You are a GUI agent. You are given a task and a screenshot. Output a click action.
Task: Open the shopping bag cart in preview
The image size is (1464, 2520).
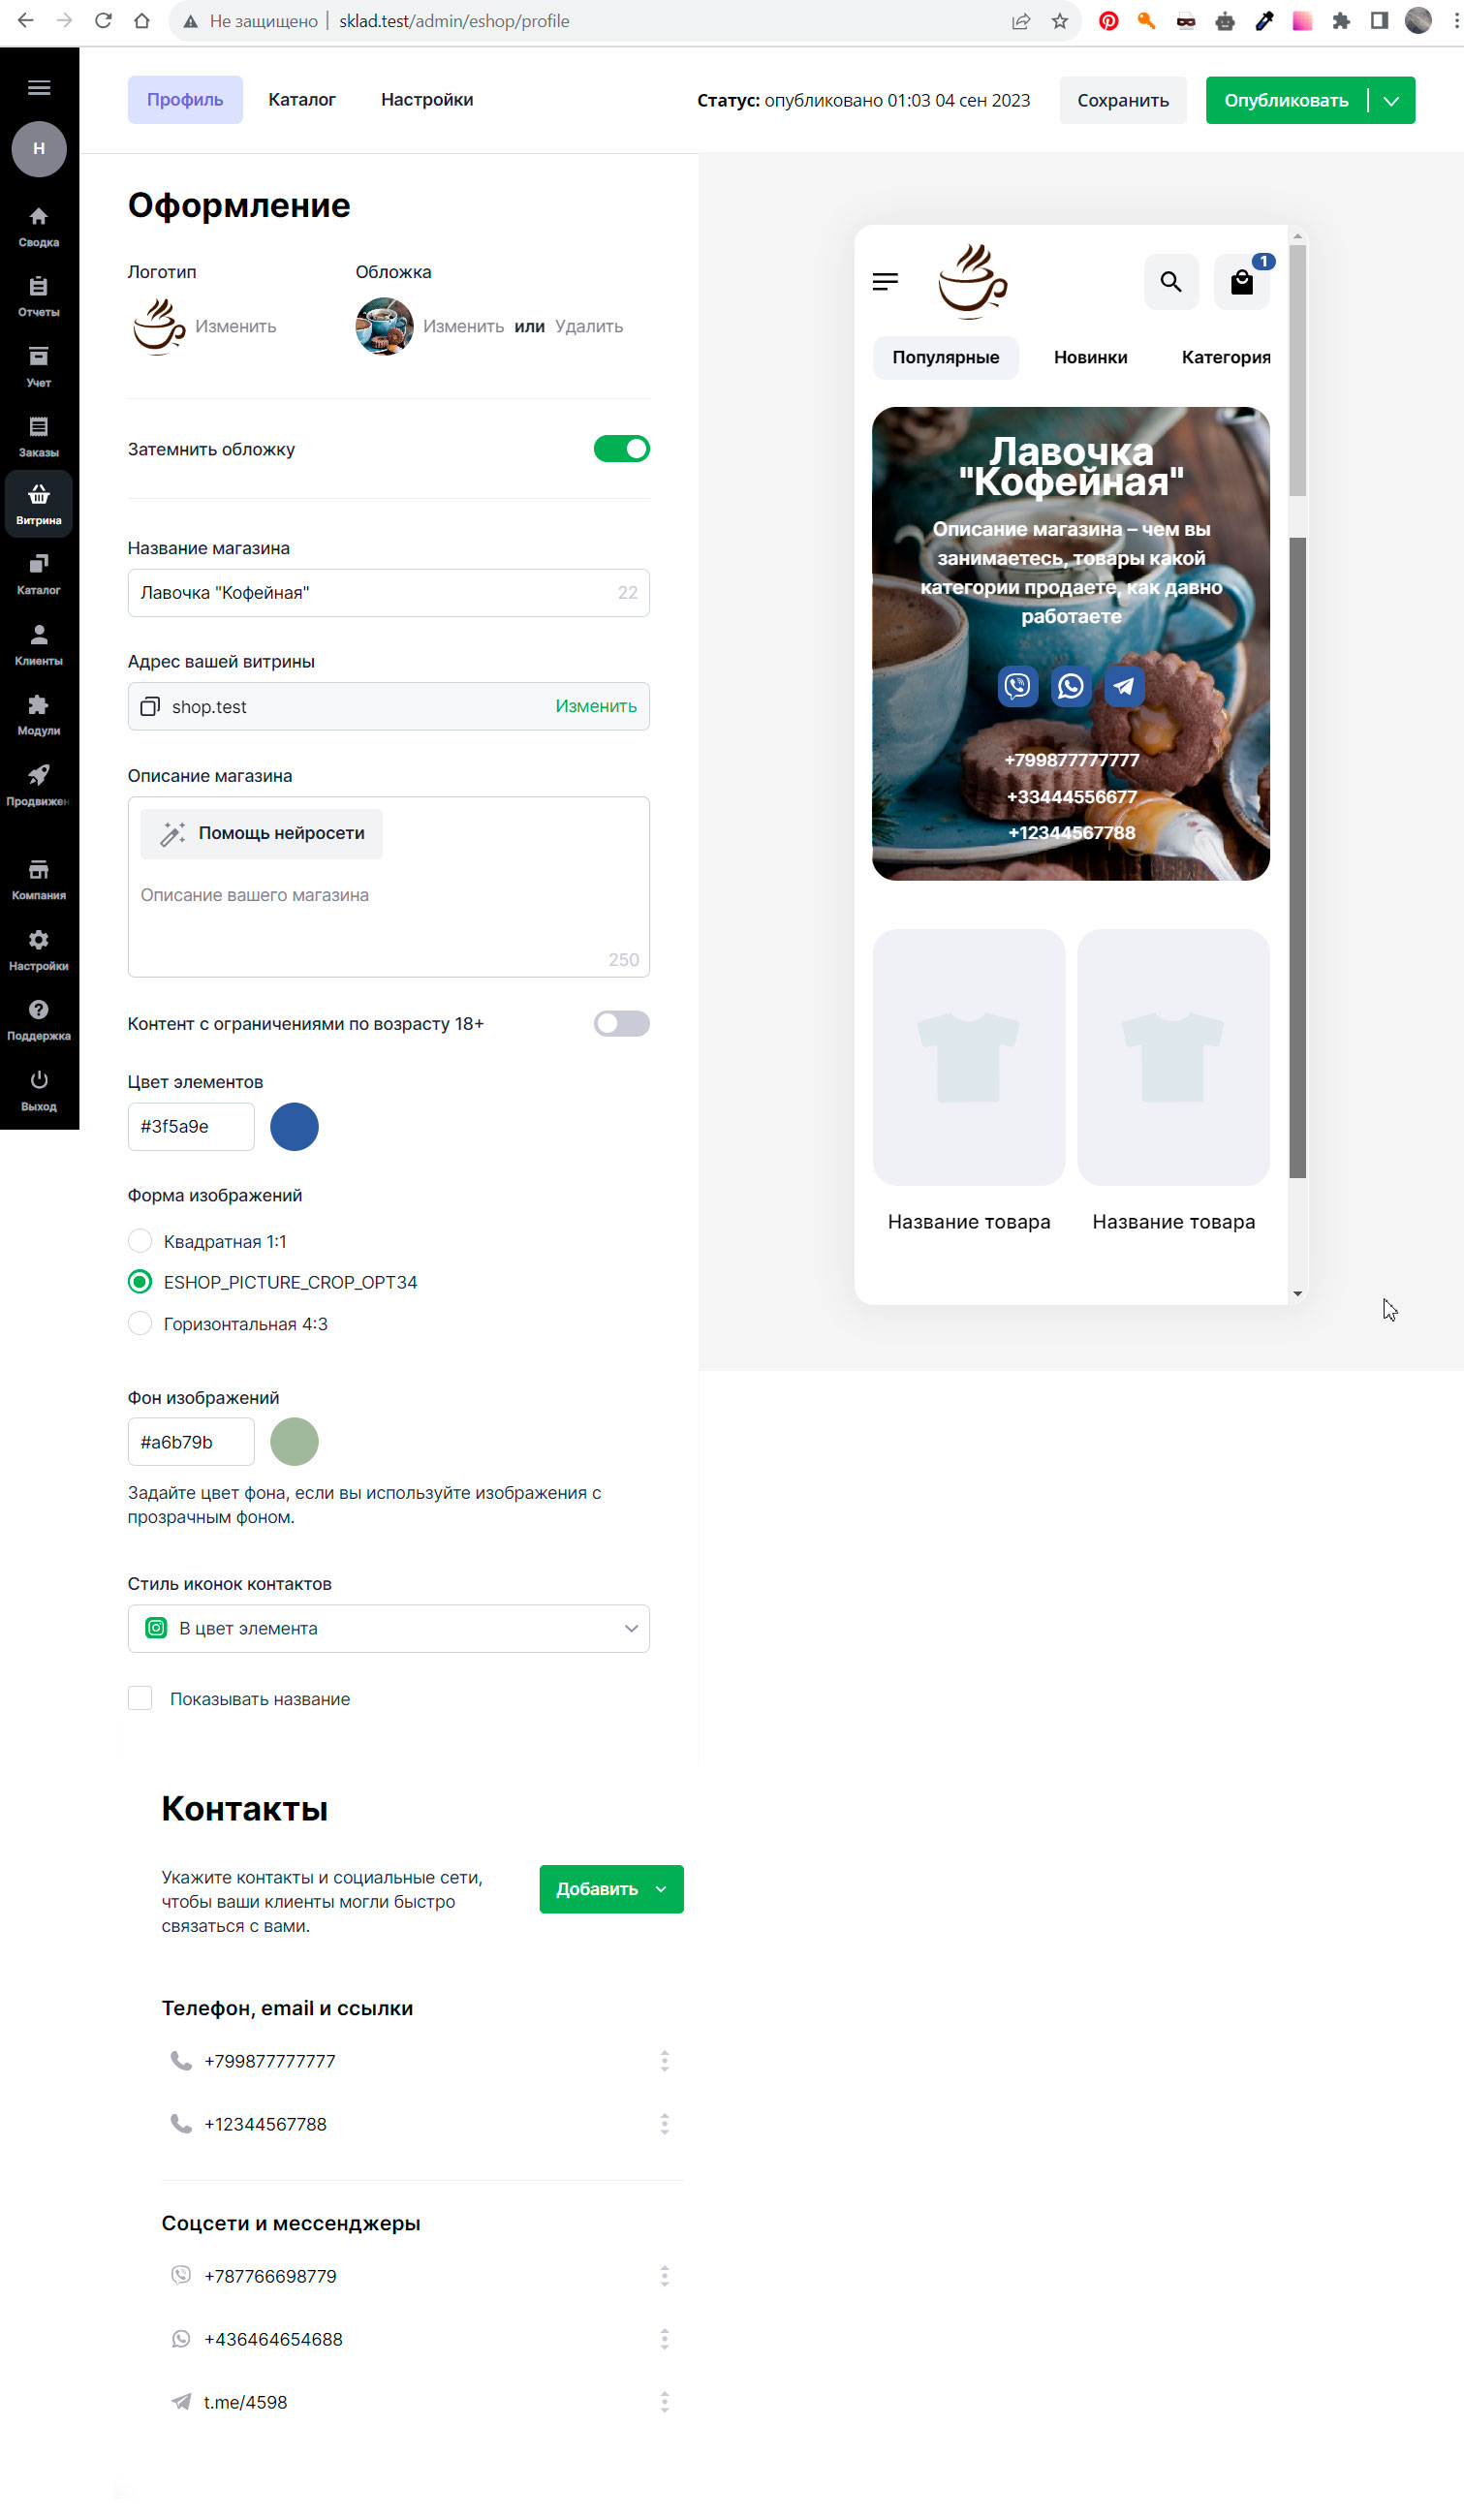[x=1242, y=282]
